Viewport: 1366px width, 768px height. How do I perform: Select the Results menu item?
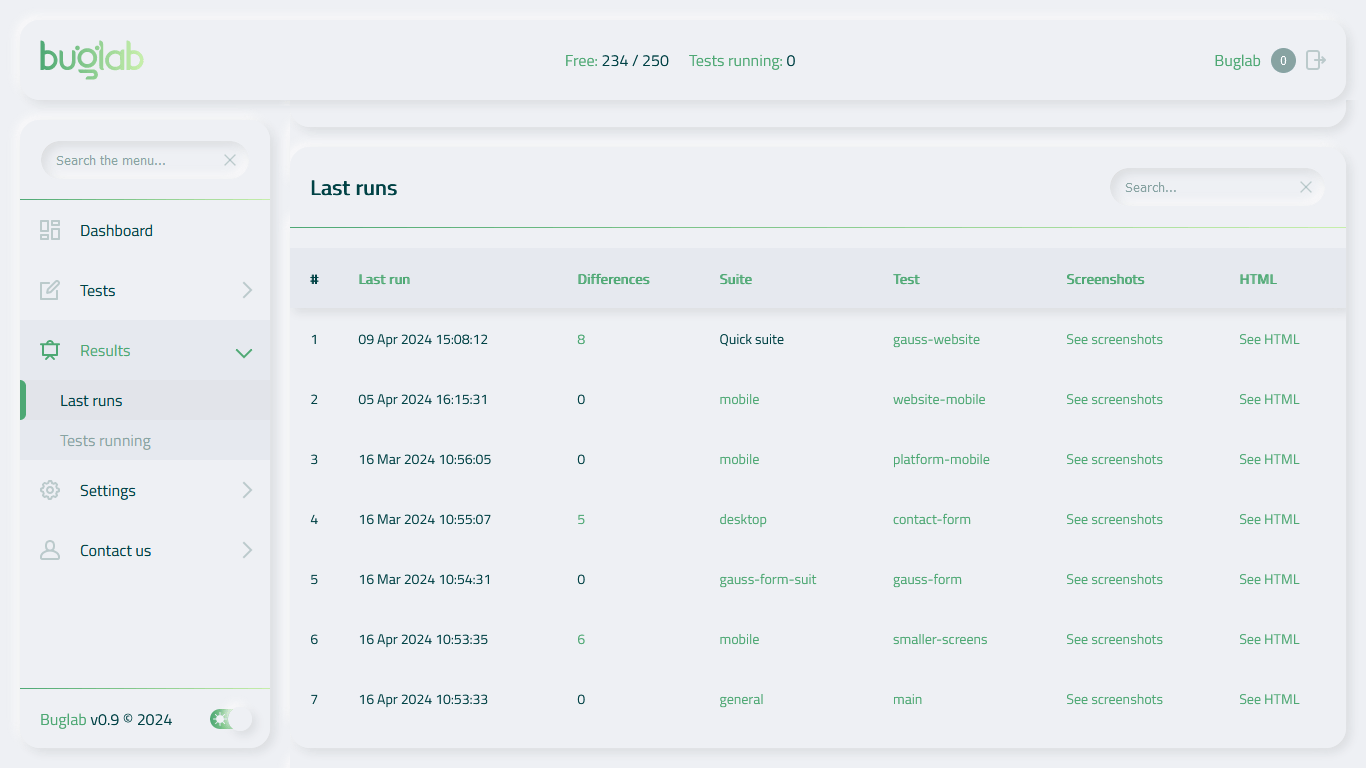point(145,350)
